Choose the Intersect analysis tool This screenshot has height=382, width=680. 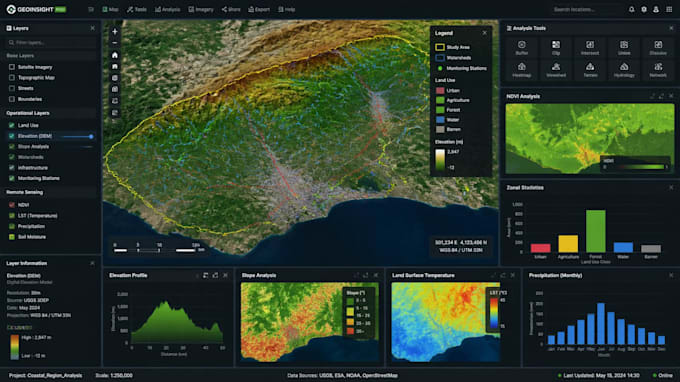tap(590, 48)
